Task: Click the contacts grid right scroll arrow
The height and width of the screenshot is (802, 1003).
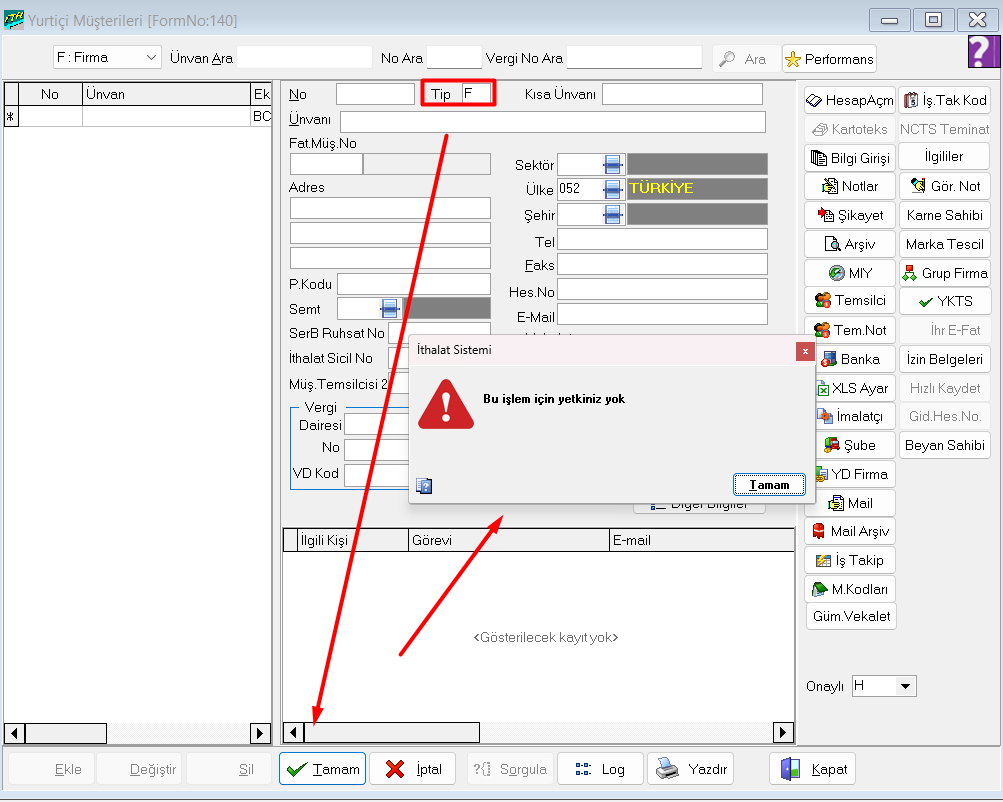Action: 785,733
